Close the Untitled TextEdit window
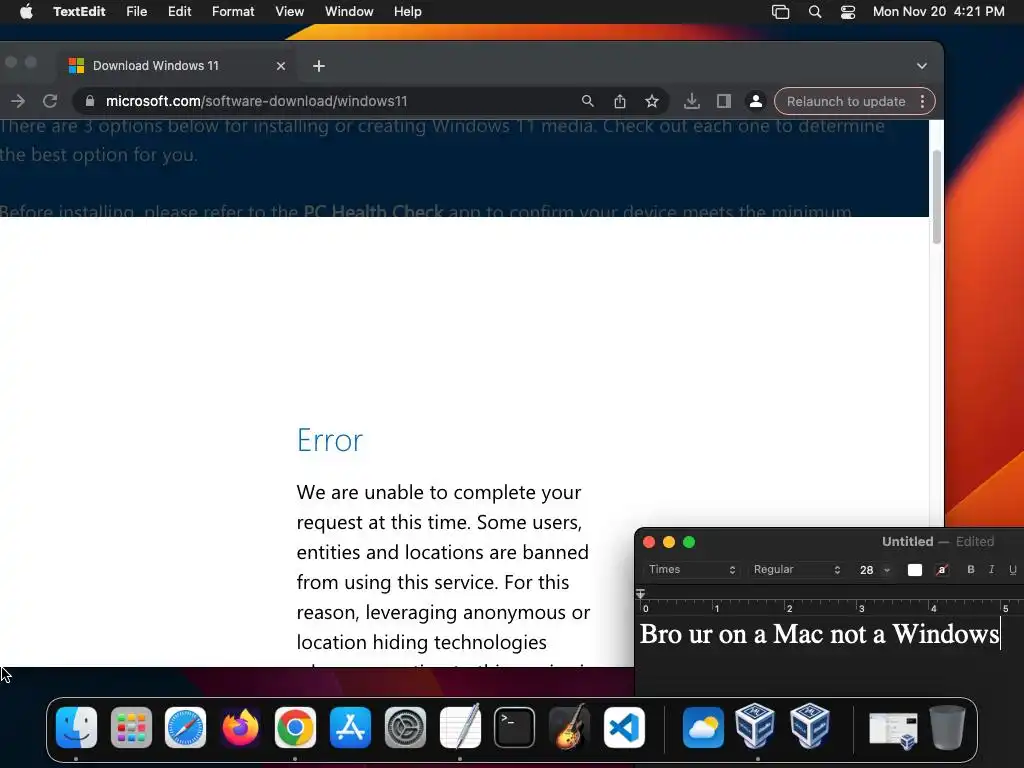The image size is (1024, 768). tap(649, 542)
